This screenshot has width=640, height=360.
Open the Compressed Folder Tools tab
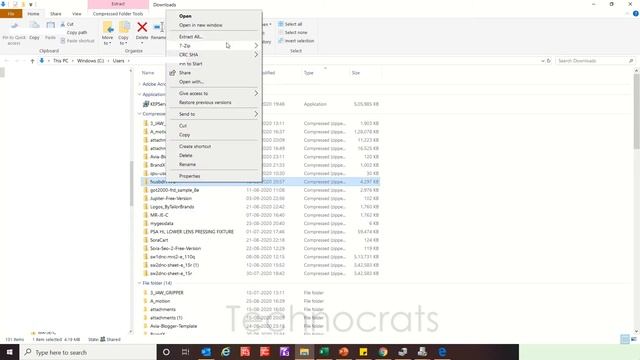(118, 14)
